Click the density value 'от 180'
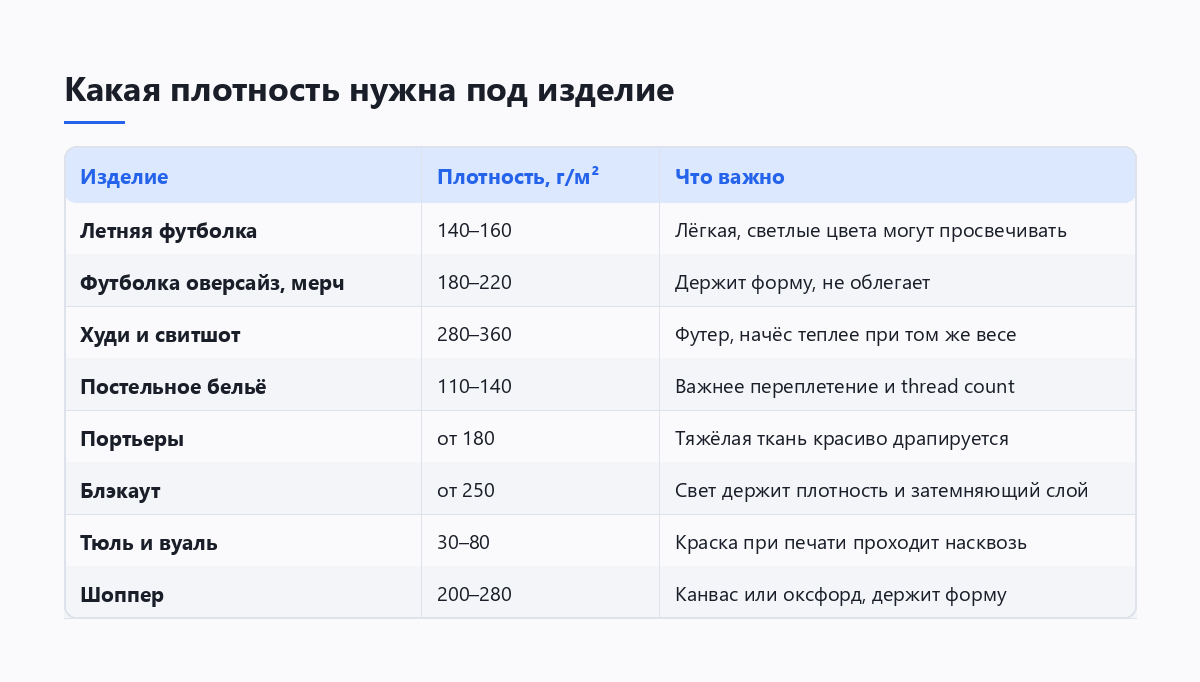The height and width of the screenshot is (682, 1200). (x=466, y=439)
